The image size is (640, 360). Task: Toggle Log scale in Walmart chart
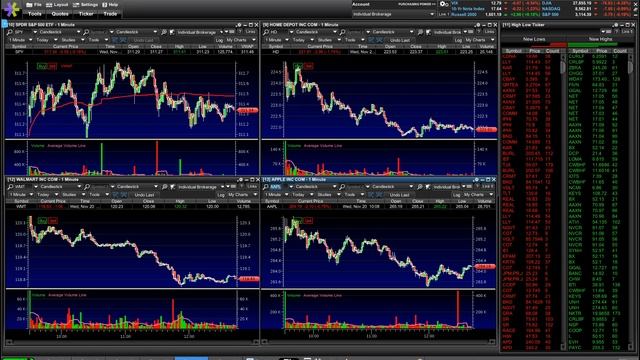(221, 195)
